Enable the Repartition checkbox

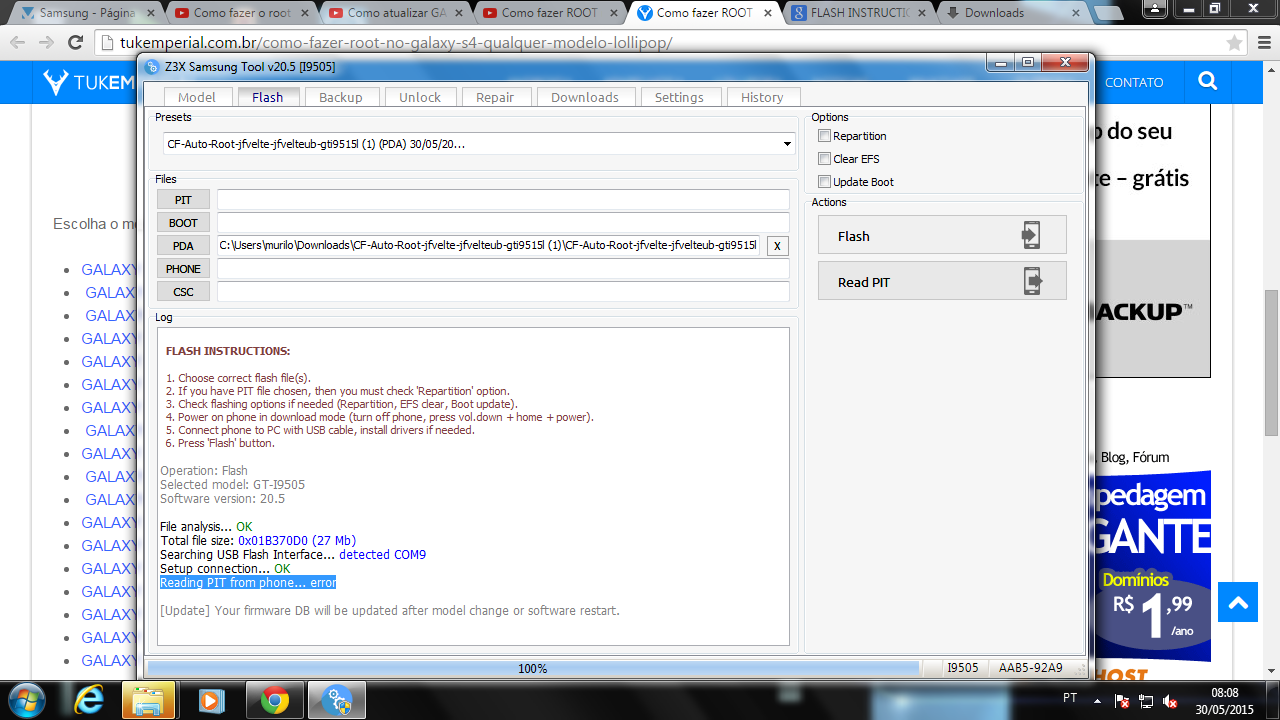tap(824, 136)
